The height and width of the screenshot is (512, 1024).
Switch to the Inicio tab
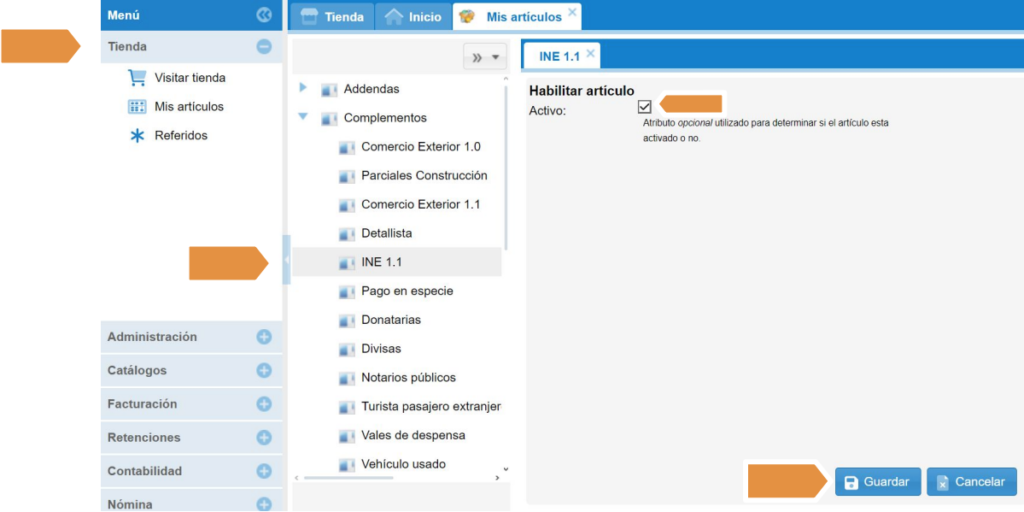(x=413, y=17)
